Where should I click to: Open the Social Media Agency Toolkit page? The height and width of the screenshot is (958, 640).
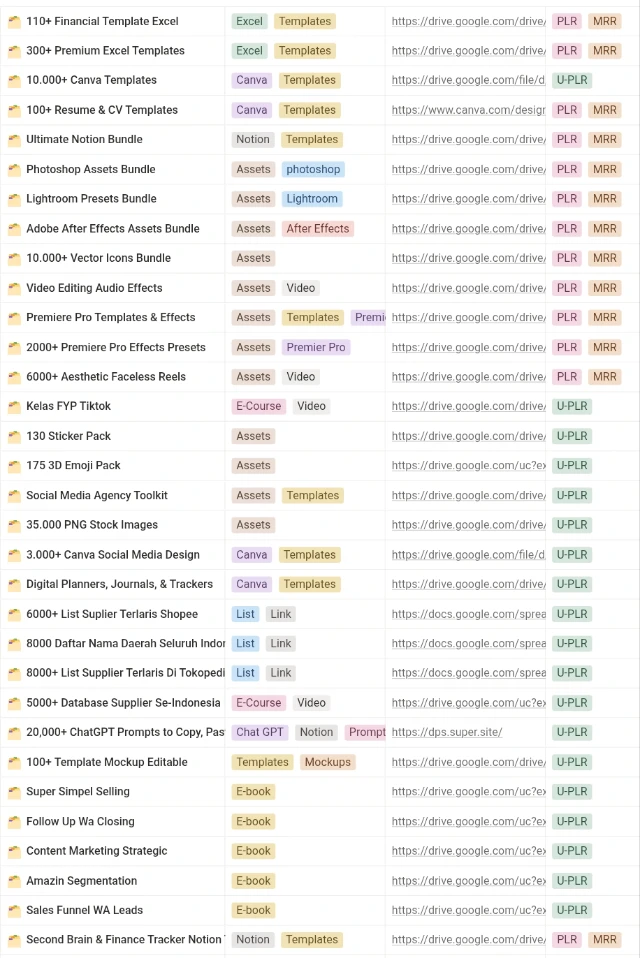(x=96, y=495)
